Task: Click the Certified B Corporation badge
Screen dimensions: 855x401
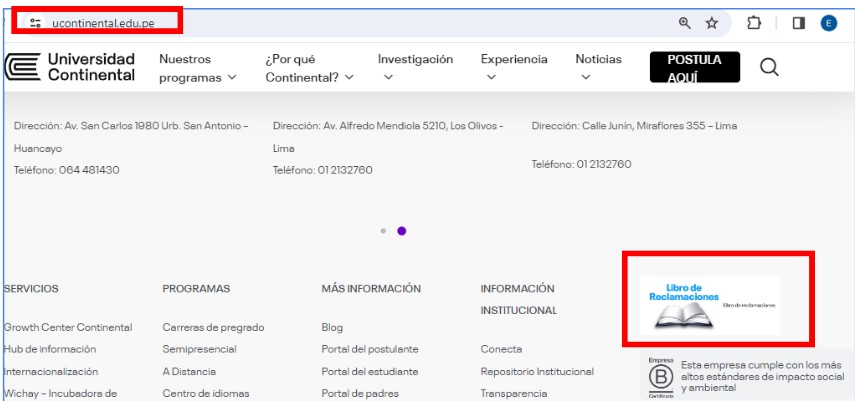Action: pos(661,377)
